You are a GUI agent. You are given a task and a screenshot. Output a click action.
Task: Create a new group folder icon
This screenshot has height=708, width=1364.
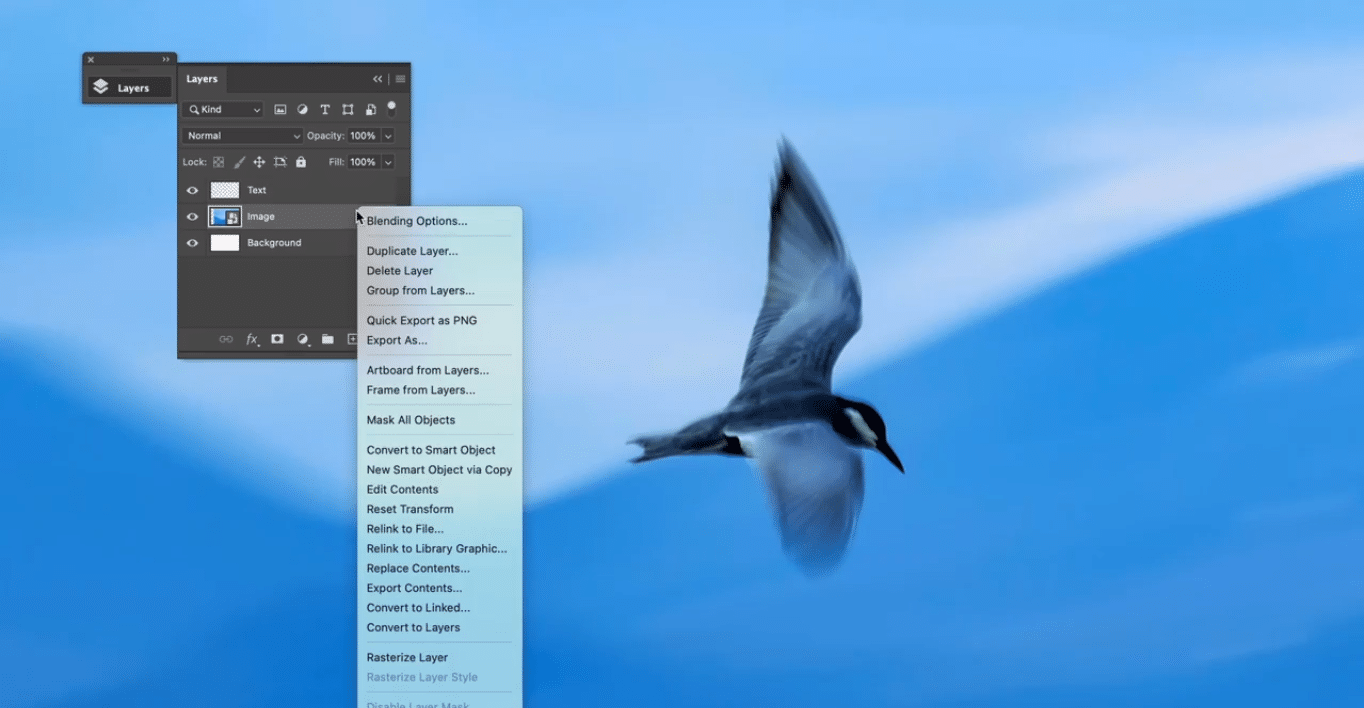coord(327,340)
